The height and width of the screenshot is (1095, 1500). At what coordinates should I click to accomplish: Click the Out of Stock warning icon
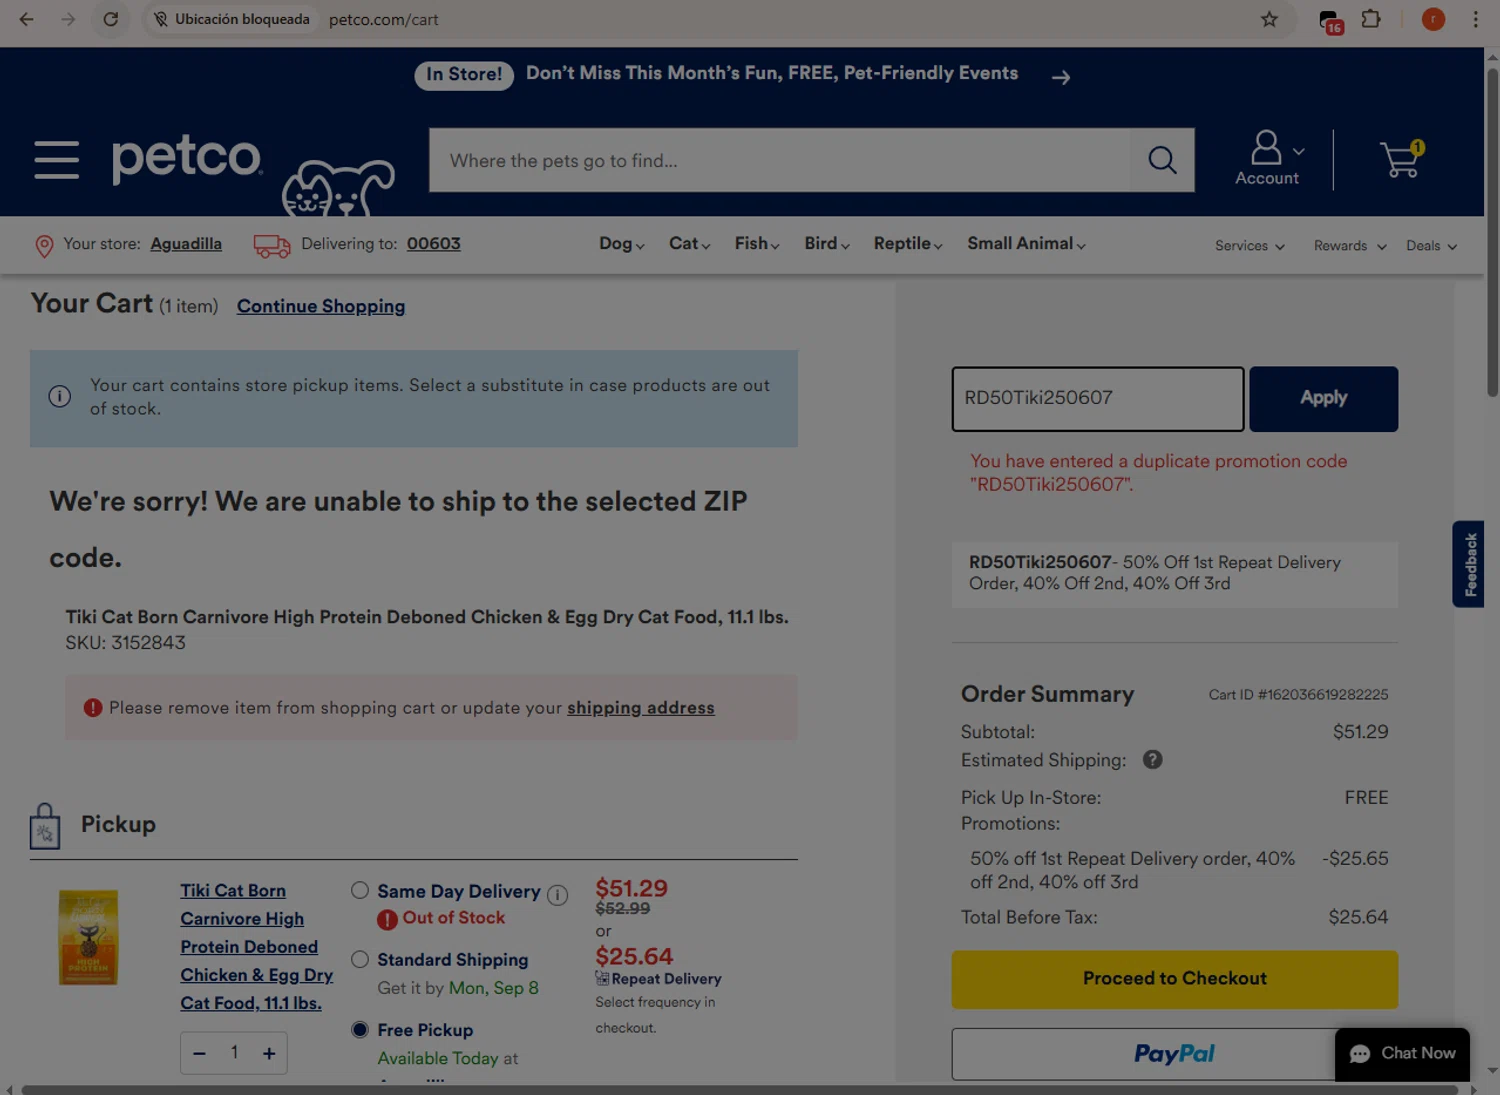click(387, 919)
